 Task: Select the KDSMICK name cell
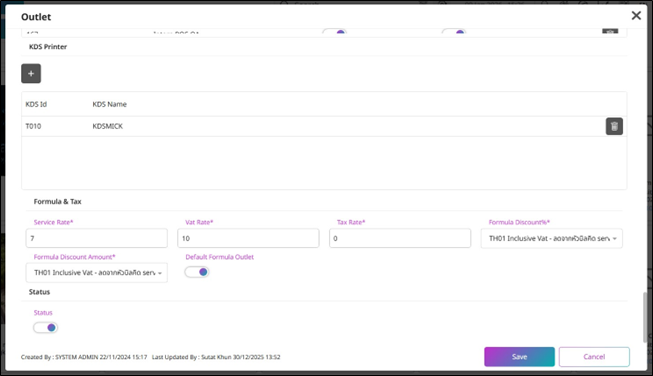(107, 126)
